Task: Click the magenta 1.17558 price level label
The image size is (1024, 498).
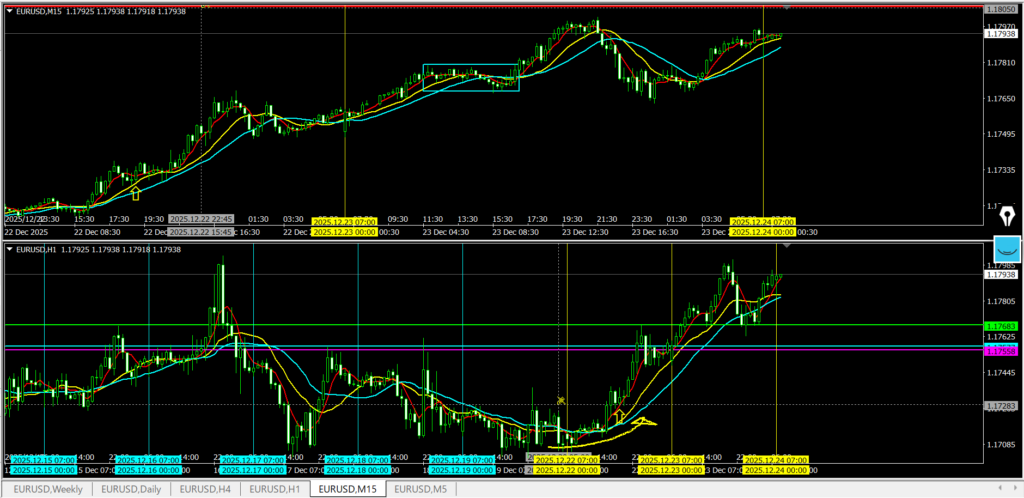Action: pos(1000,351)
